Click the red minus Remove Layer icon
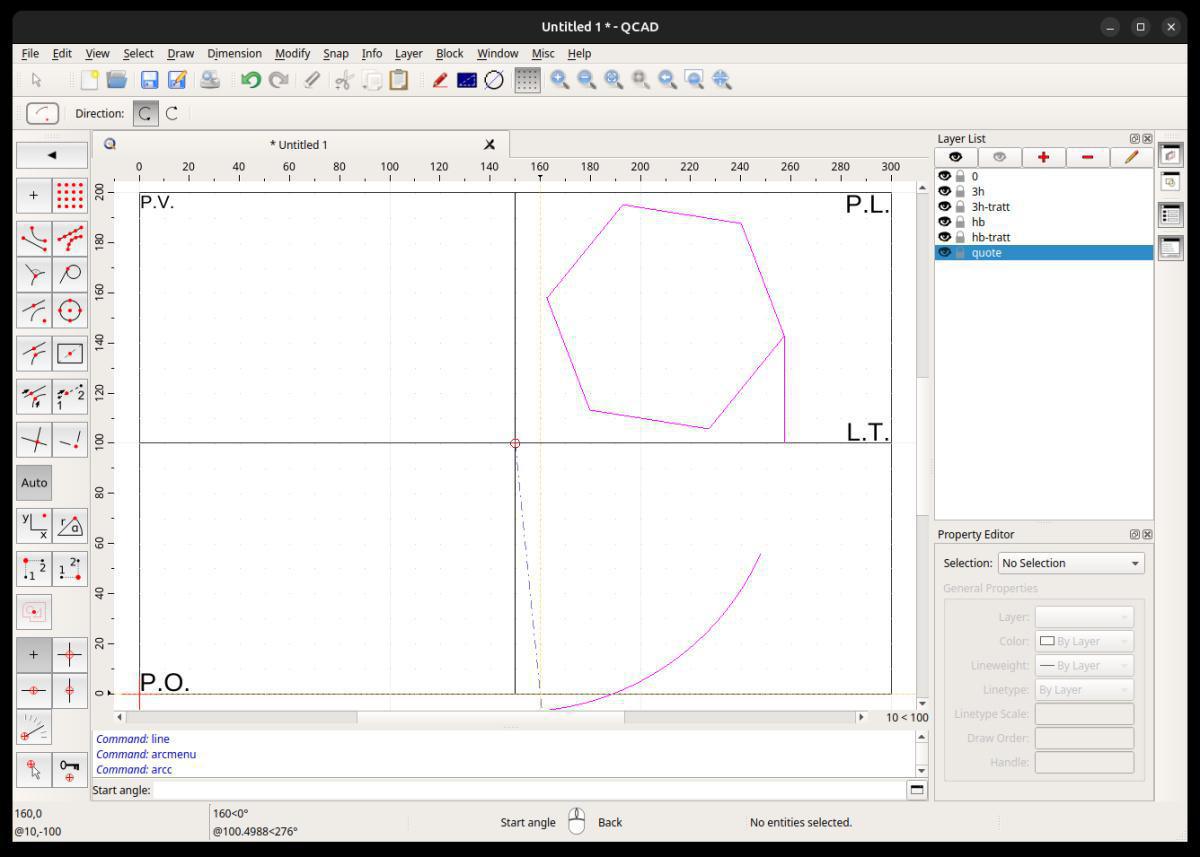The image size is (1200, 857). pos(1087,157)
